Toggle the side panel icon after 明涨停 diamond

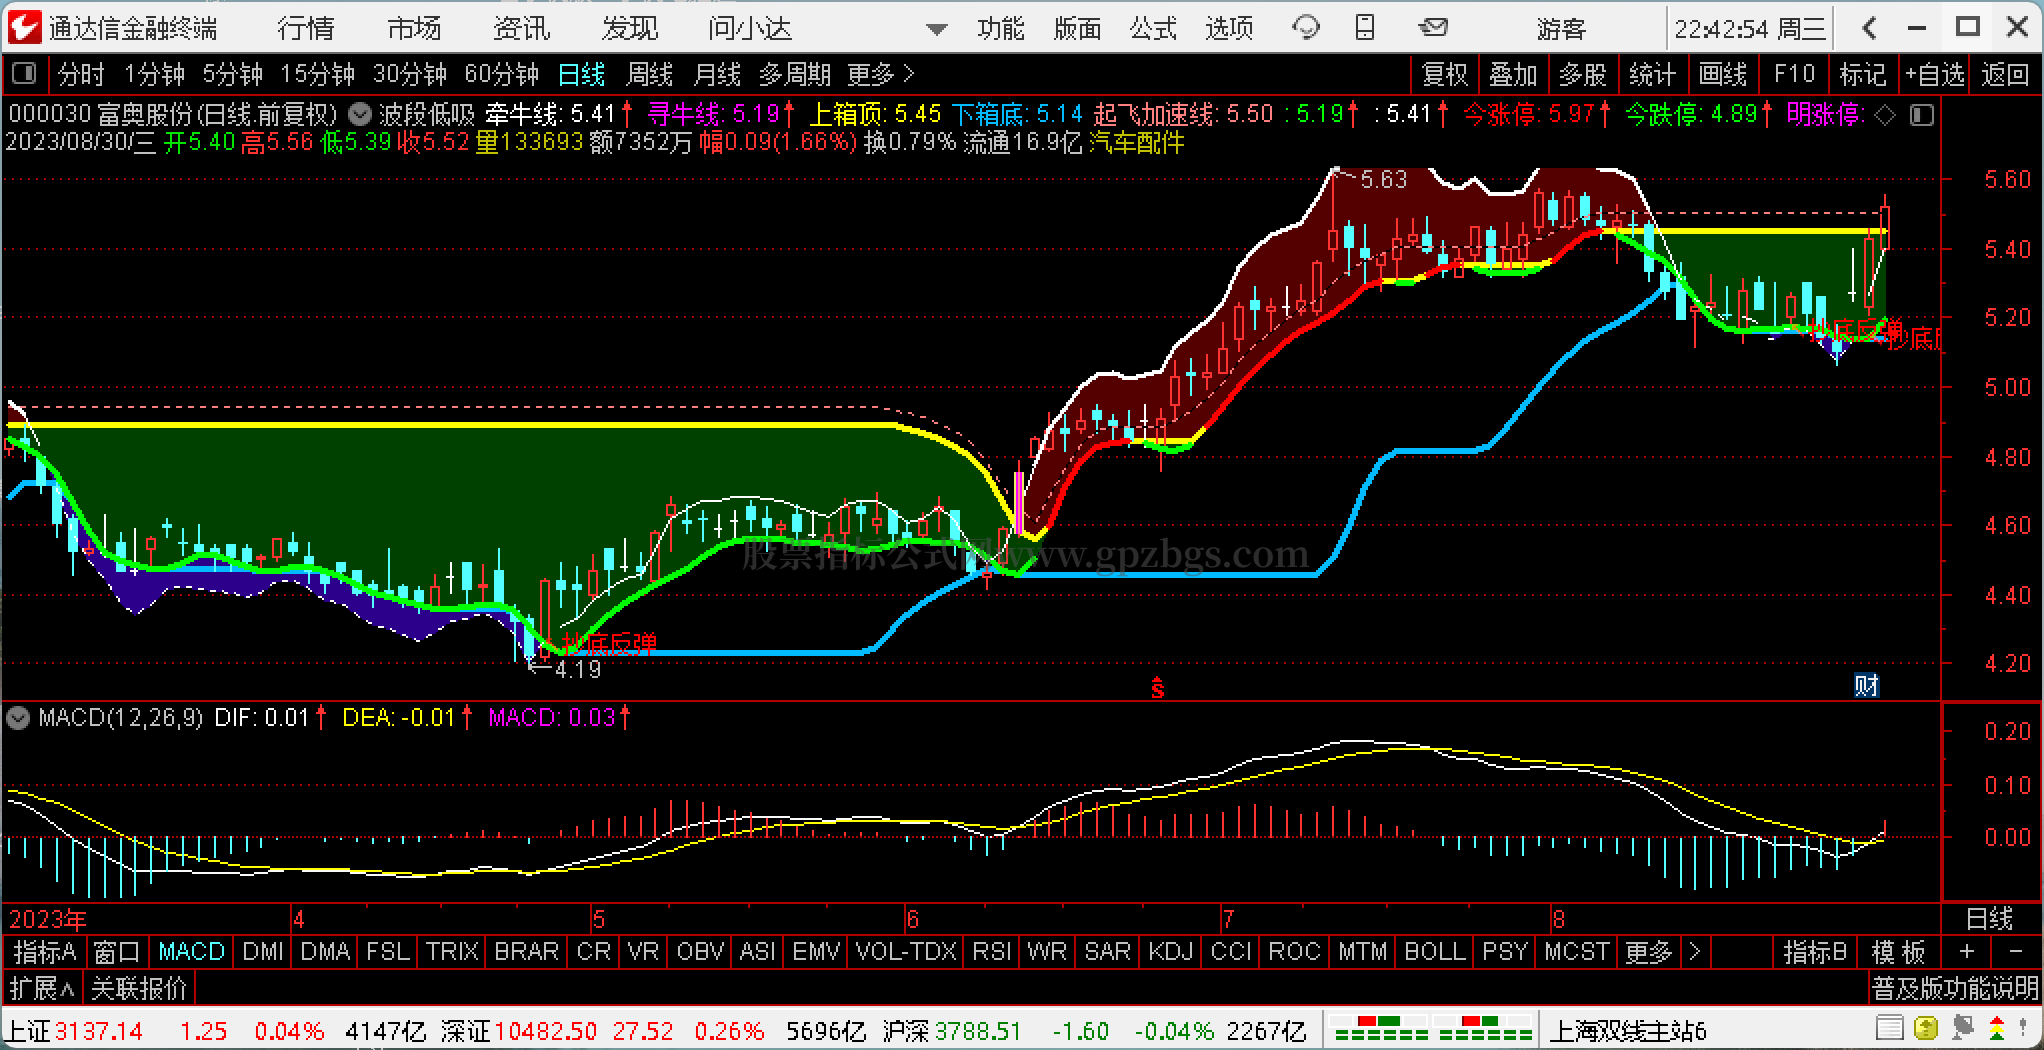(x=1922, y=115)
